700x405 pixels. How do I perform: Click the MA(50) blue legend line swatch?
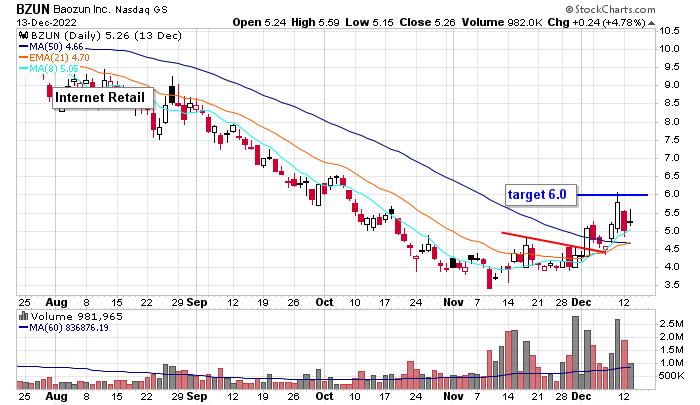coord(23,47)
